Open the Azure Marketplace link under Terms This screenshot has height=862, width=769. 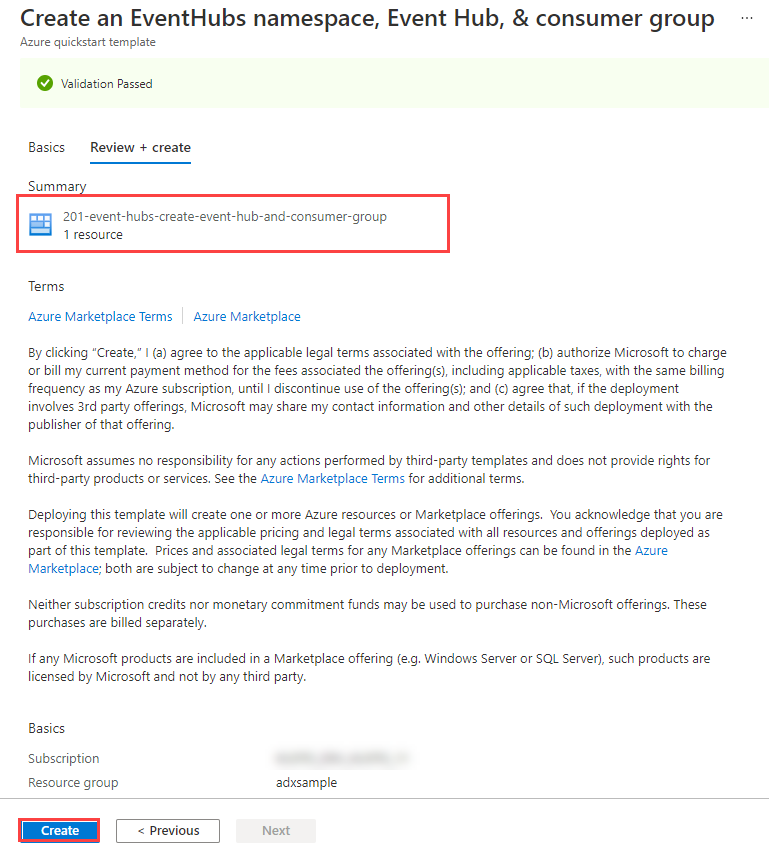point(246,316)
